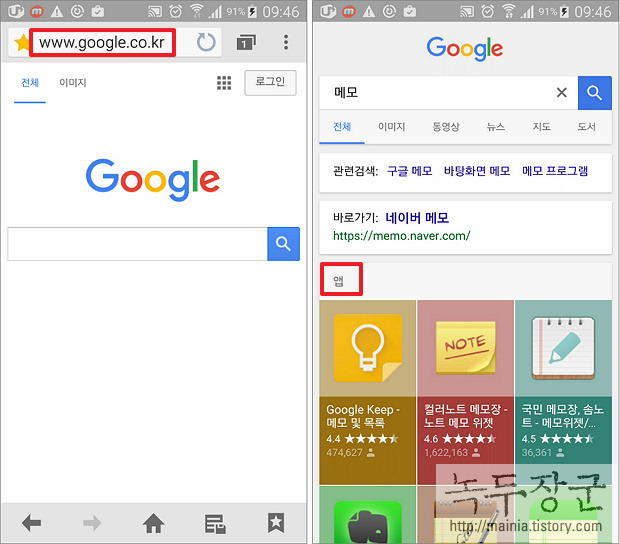Open the browser home page icon
This screenshot has width=620, height=544.
(153, 523)
